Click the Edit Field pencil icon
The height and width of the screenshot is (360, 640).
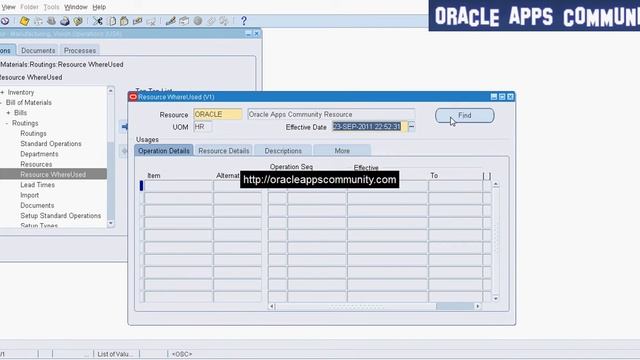[x=171, y=21]
